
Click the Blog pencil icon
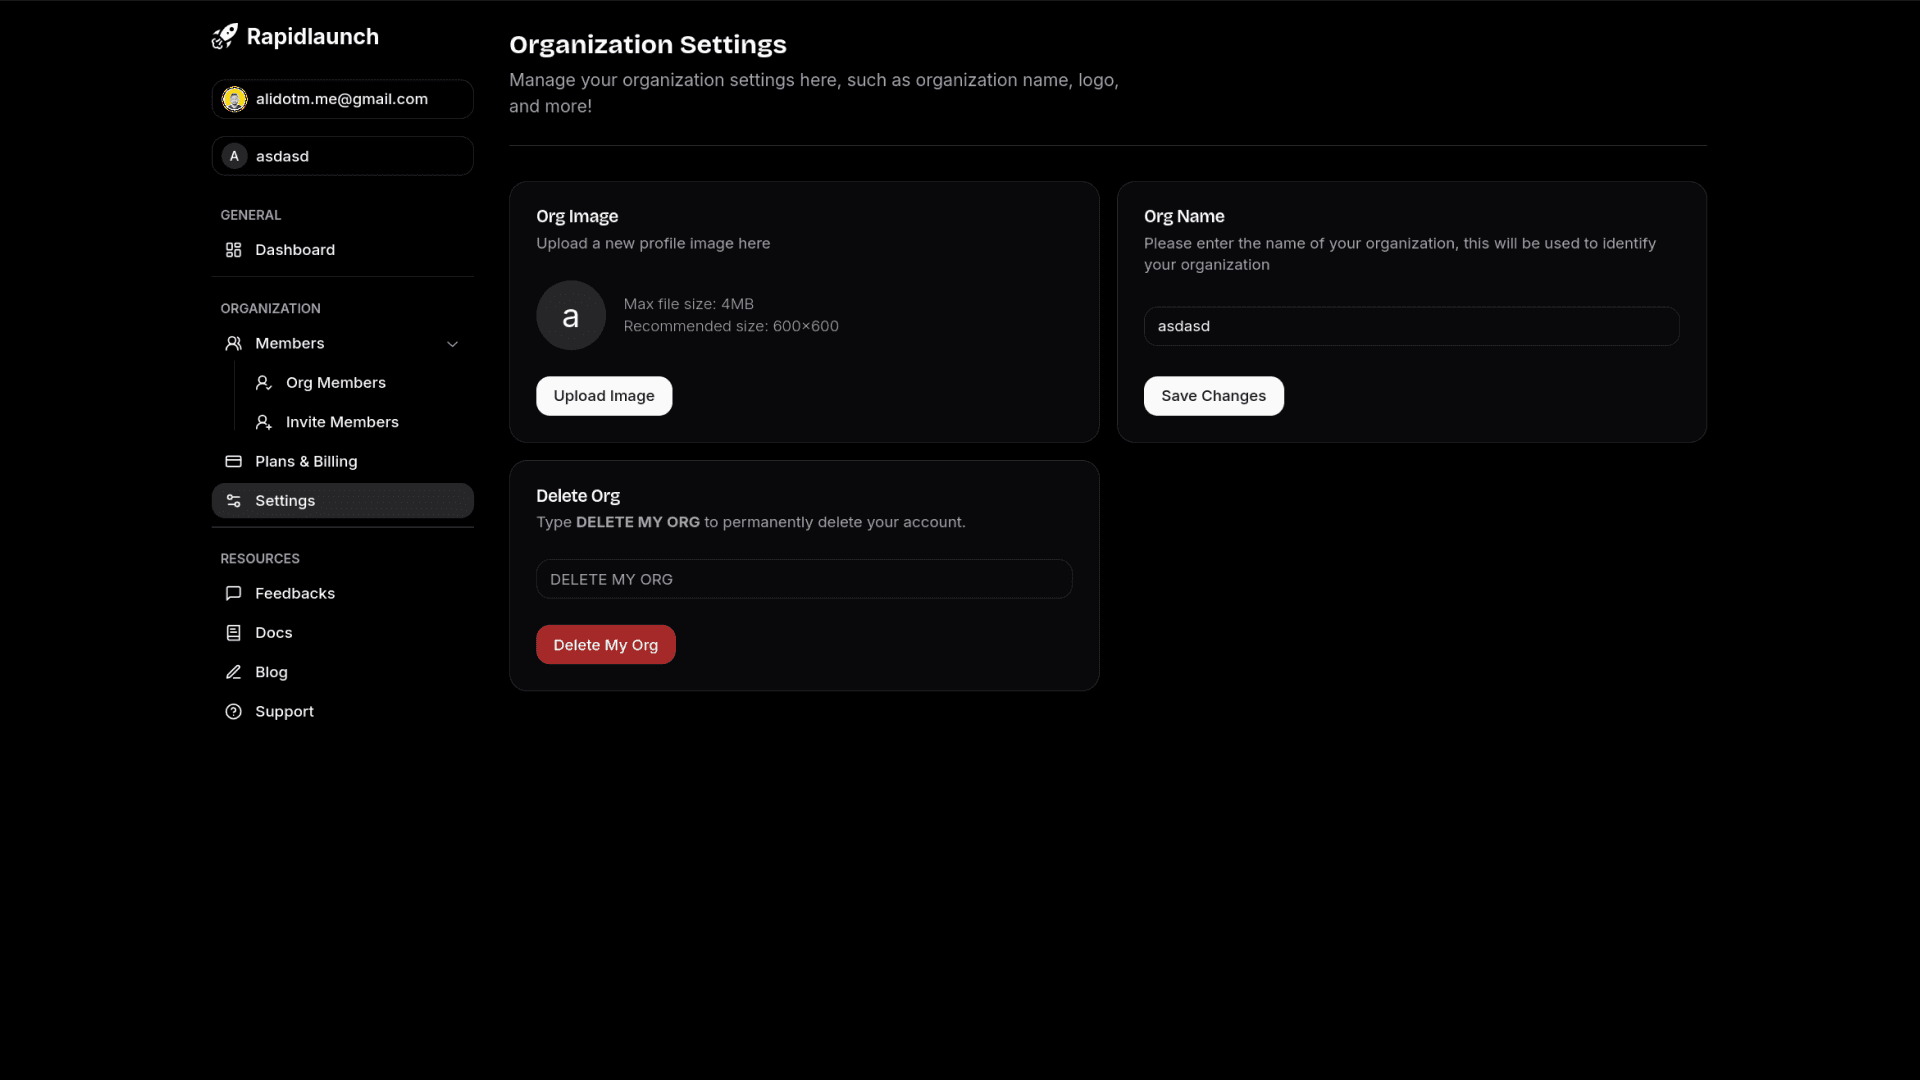233,672
